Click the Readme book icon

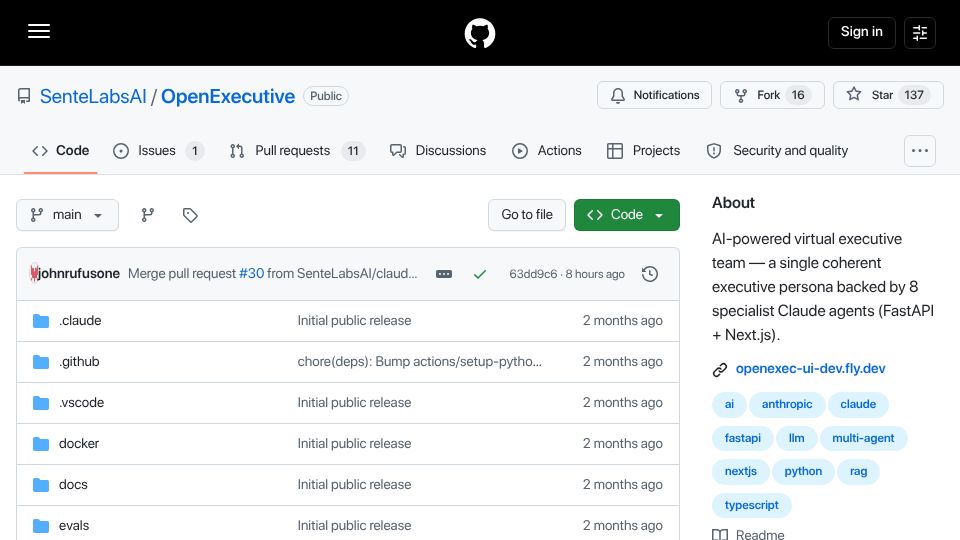coord(720,534)
